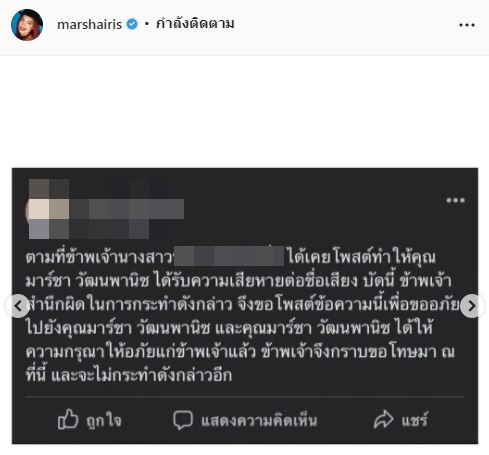This screenshot has width=489, height=455.
Task: Click the share arrow icon
Action: (384, 419)
